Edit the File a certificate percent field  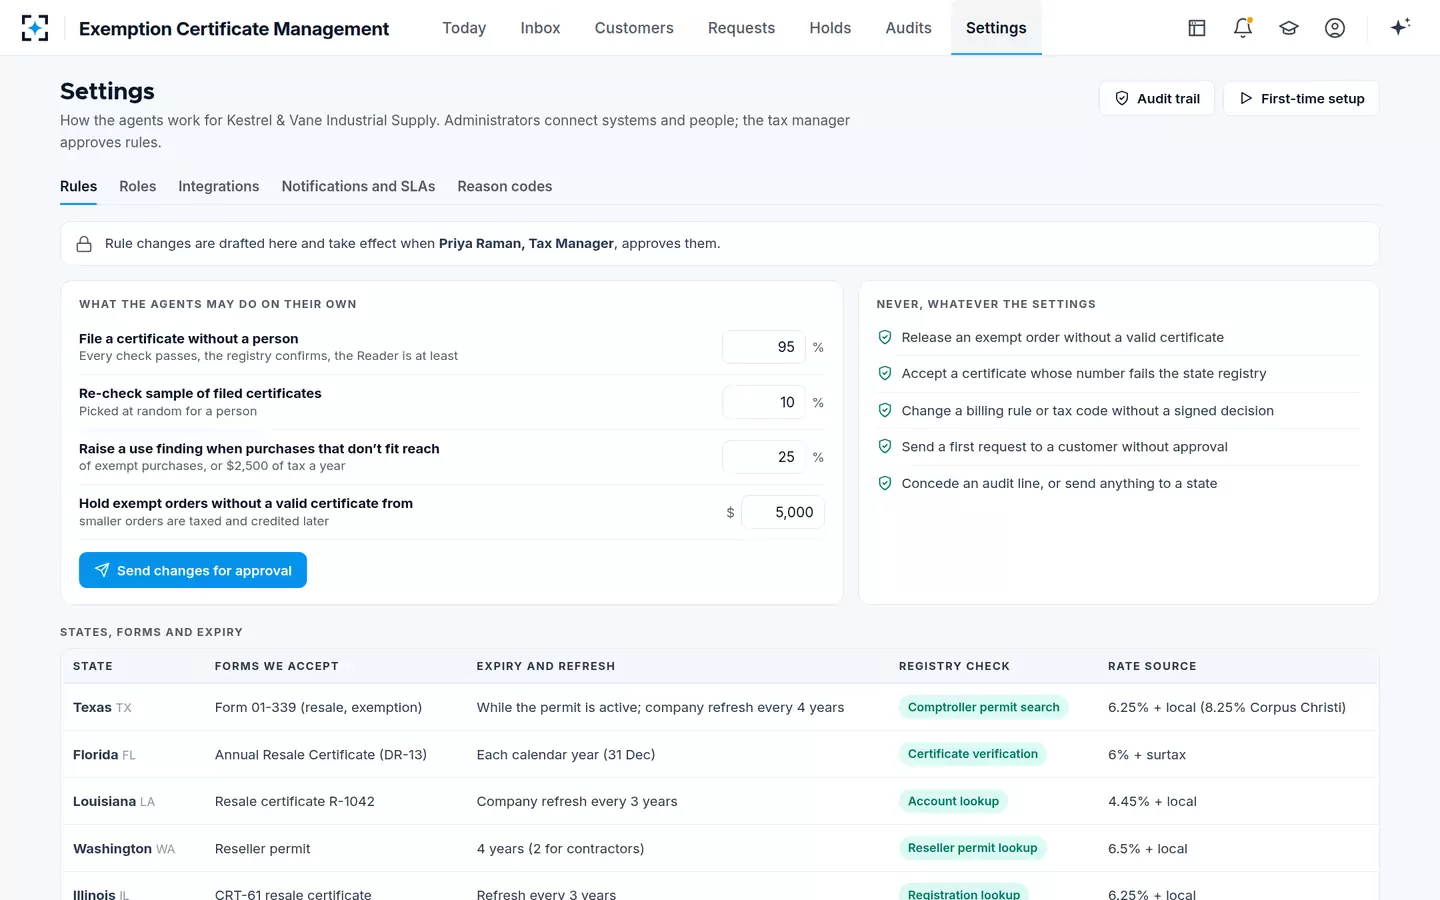pyautogui.click(x=764, y=347)
